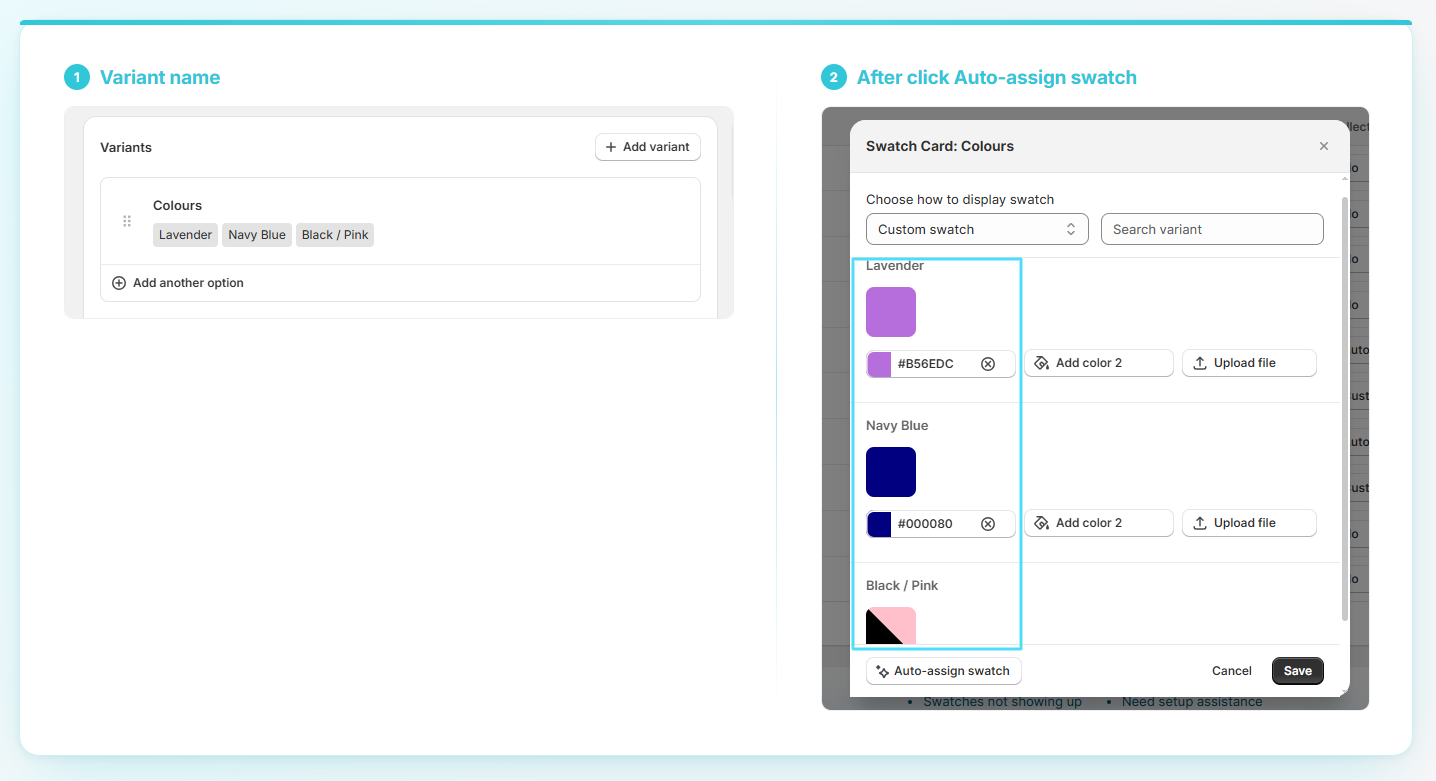1436x781 pixels.
Task: Click the plus icon for Add another option
Action: tap(119, 283)
